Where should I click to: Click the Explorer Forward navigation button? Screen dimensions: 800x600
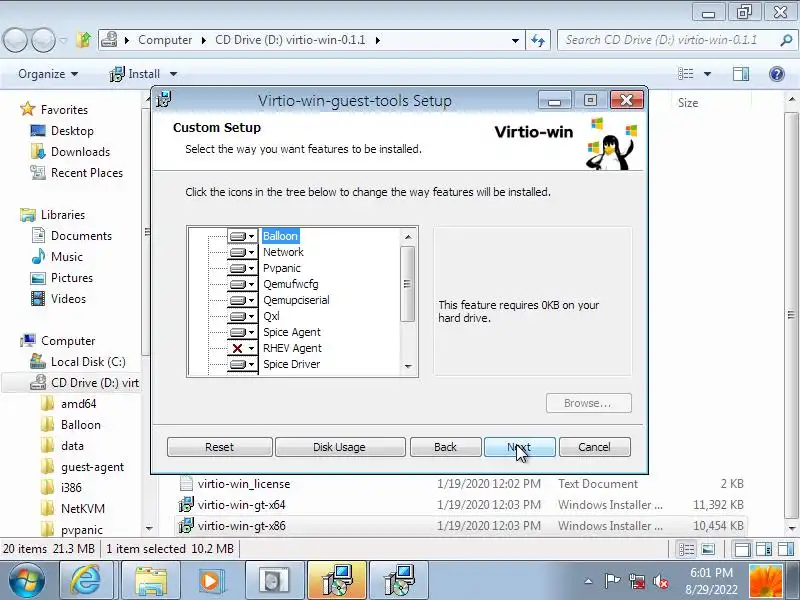click(43, 40)
